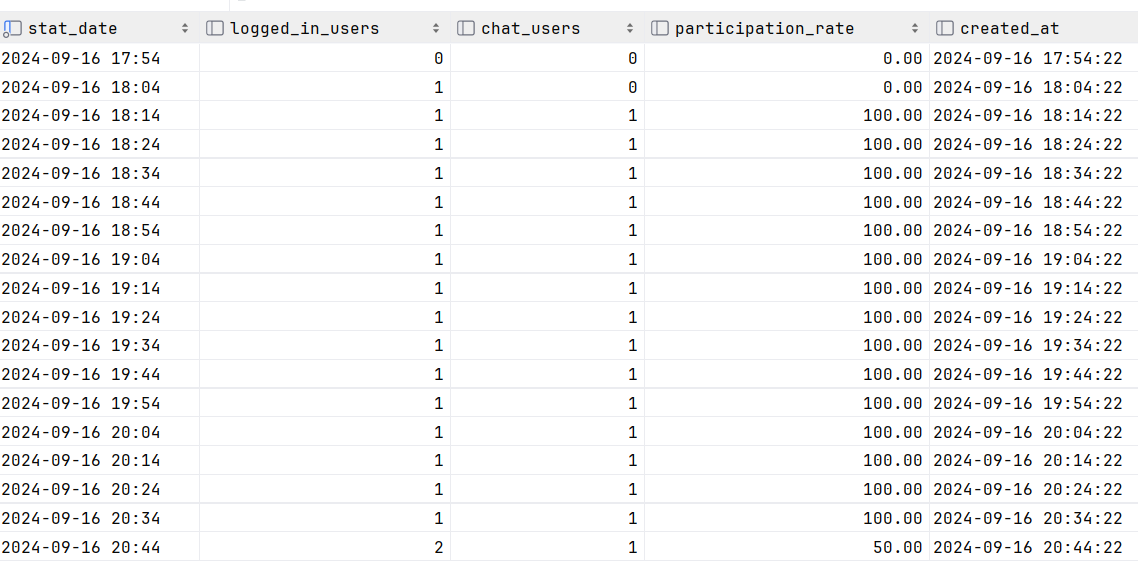Toggle sort arrows on chat_users column
Viewport: 1138px width, 574px height.
(630, 29)
